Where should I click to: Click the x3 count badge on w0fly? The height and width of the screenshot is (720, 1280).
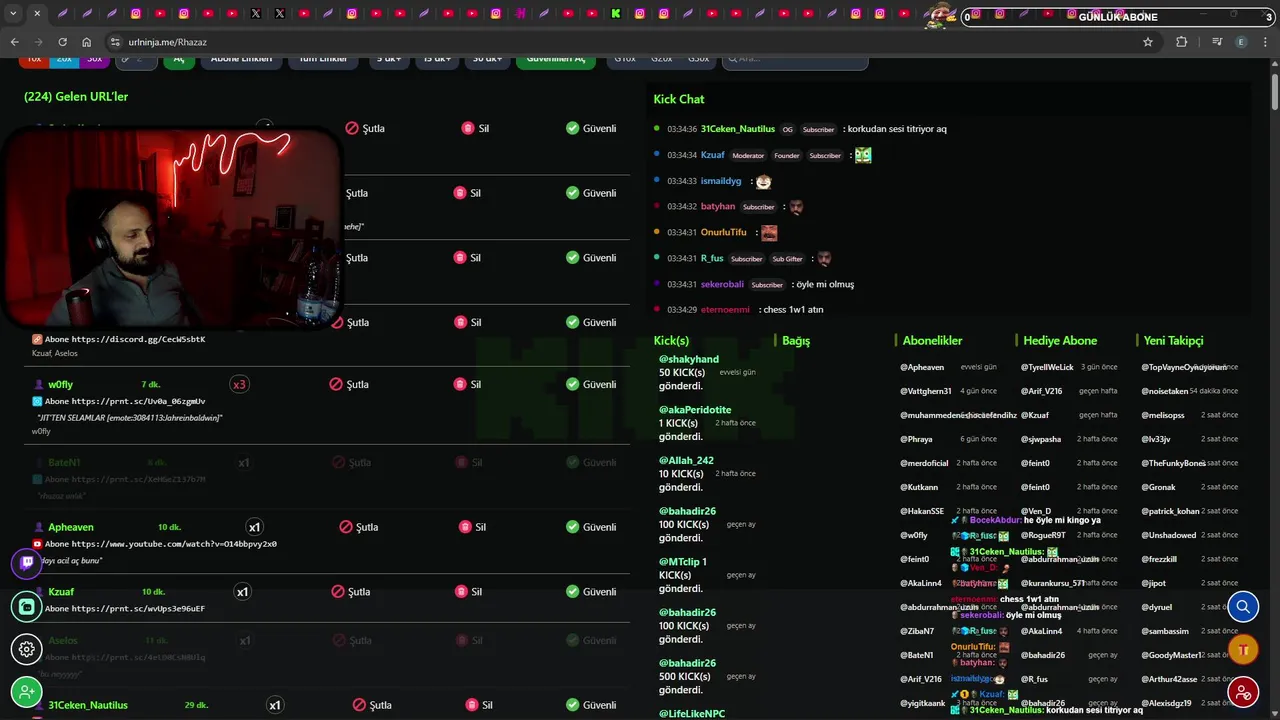tap(239, 384)
